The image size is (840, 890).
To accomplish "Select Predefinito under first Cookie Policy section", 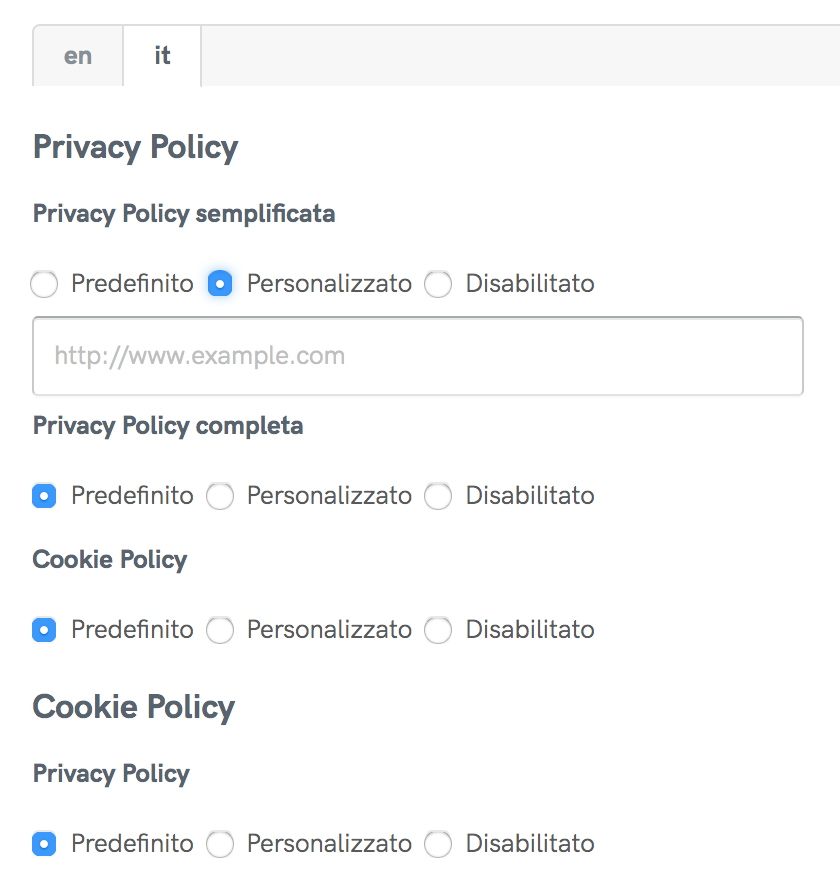I will pyautogui.click(x=44, y=630).
